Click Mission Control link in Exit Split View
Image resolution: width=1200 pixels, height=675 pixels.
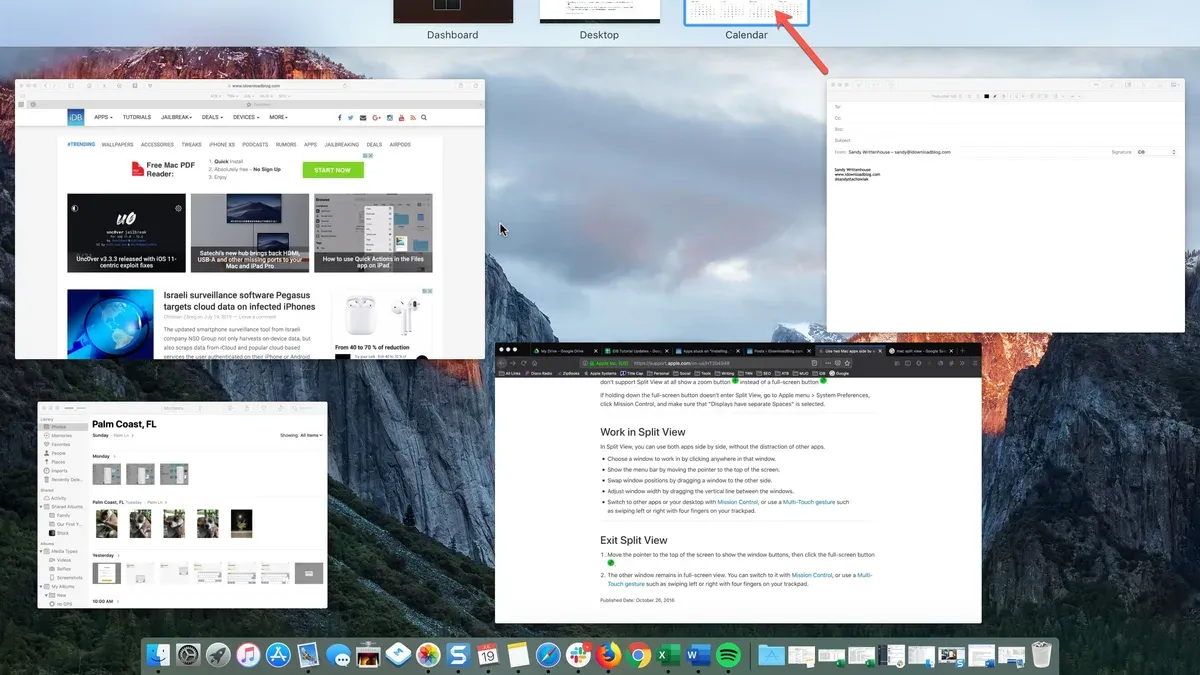(x=811, y=575)
